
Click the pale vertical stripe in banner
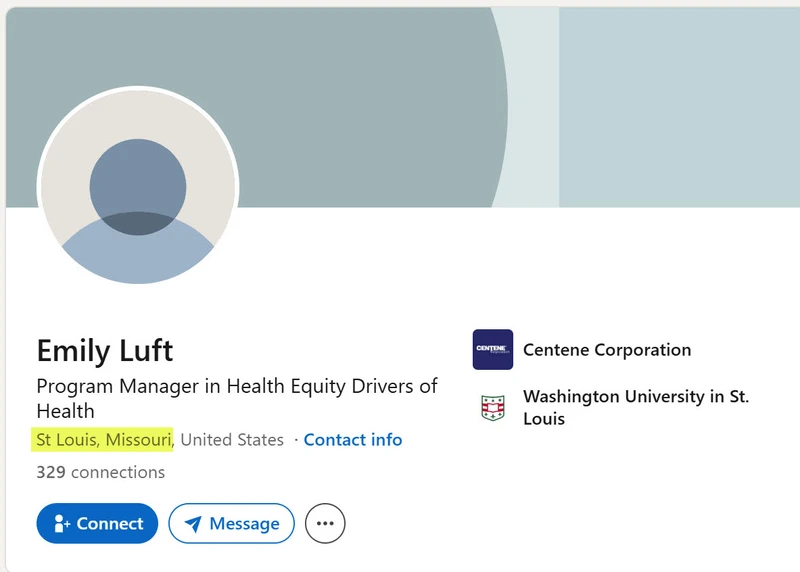[x=533, y=107]
